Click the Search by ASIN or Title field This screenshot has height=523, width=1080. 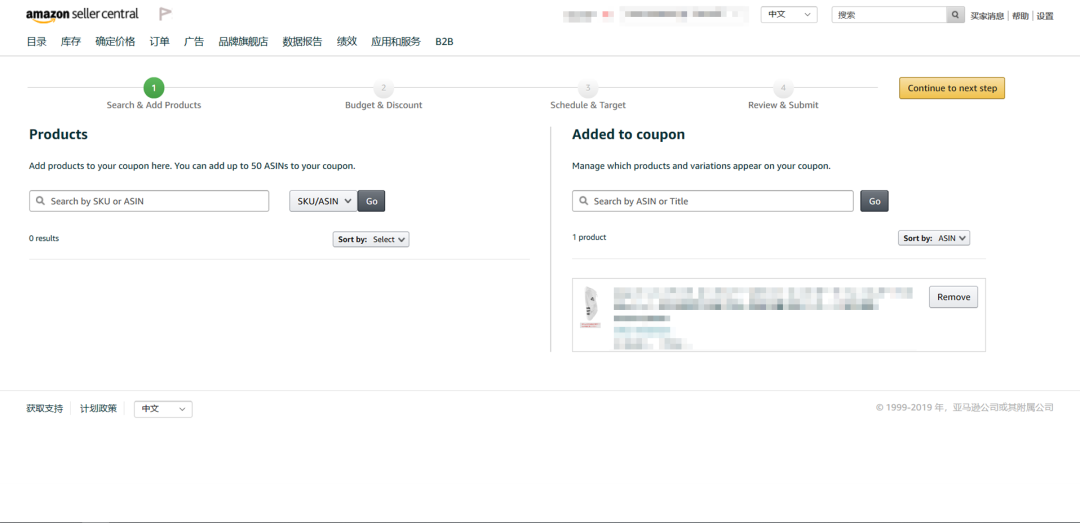point(713,201)
